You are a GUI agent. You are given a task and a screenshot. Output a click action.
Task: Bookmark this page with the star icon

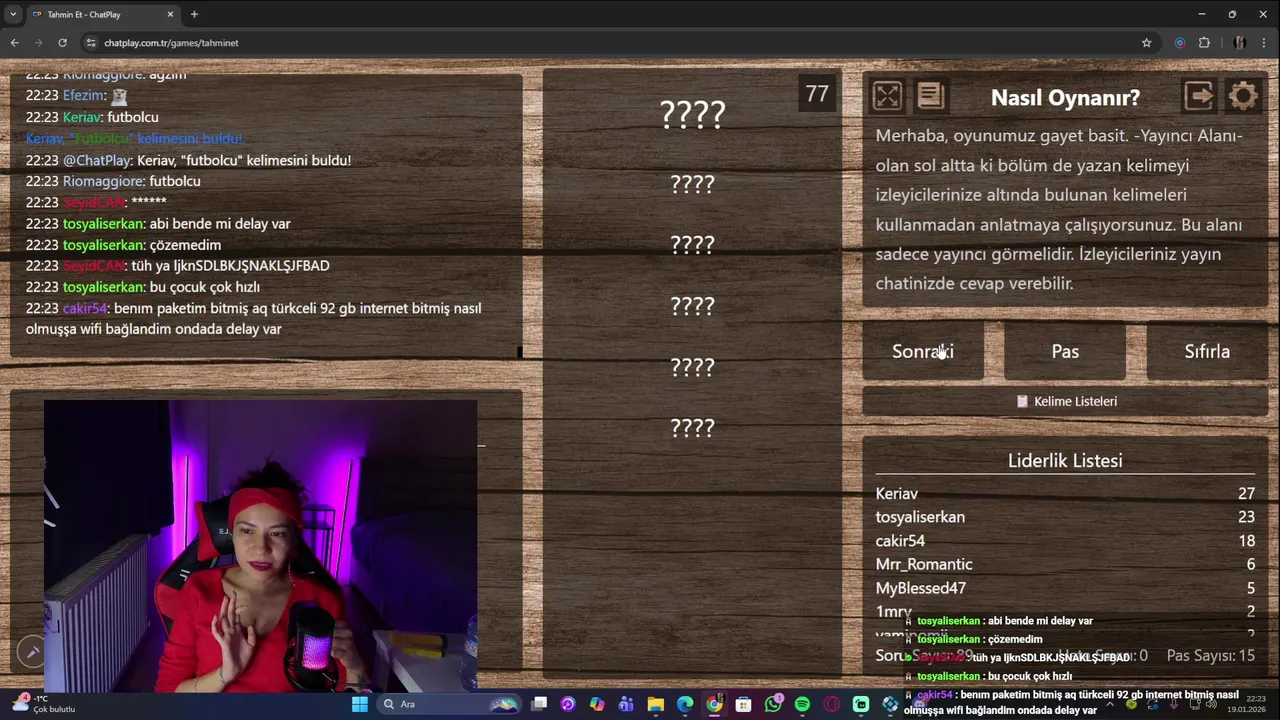click(x=1146, y=43)
